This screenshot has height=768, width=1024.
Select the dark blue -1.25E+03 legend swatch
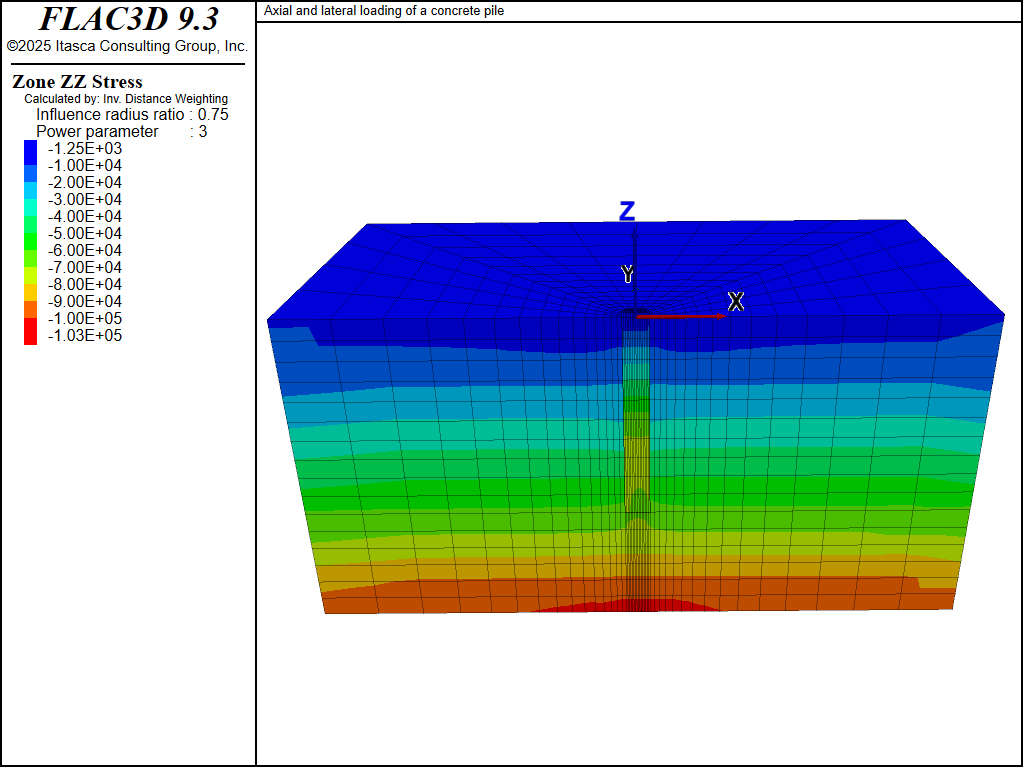point(30,149)
